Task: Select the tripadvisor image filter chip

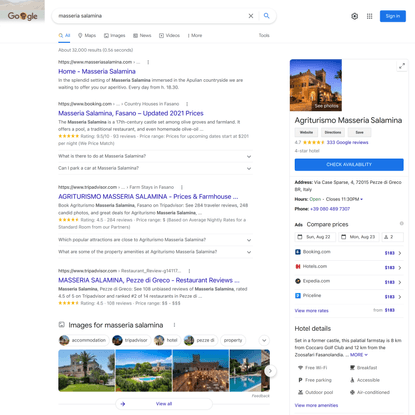Action: pyautogui.click(x=131, y=340)
